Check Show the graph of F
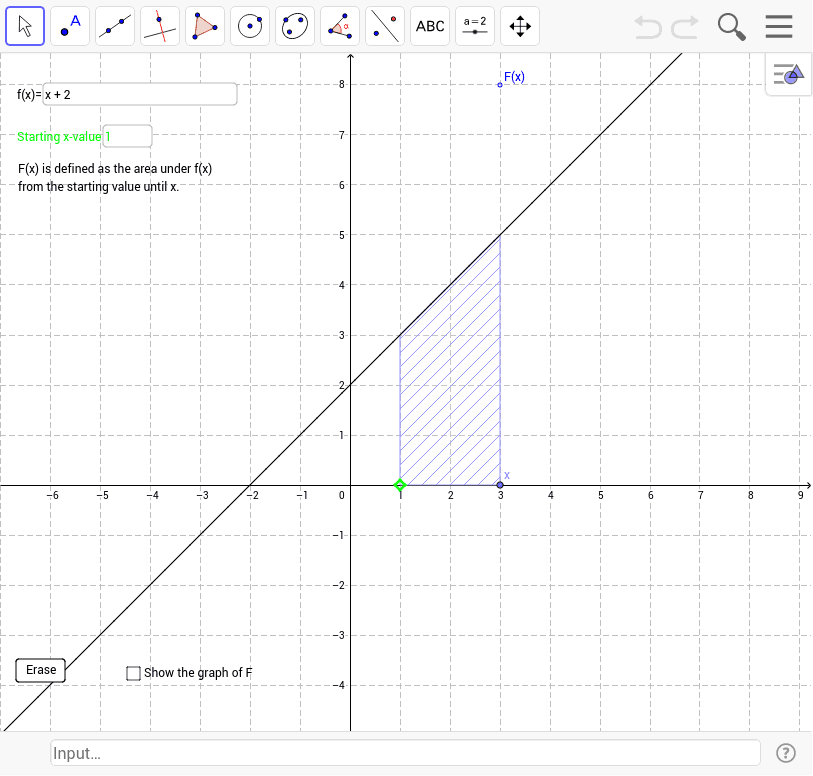 (133, 673)
